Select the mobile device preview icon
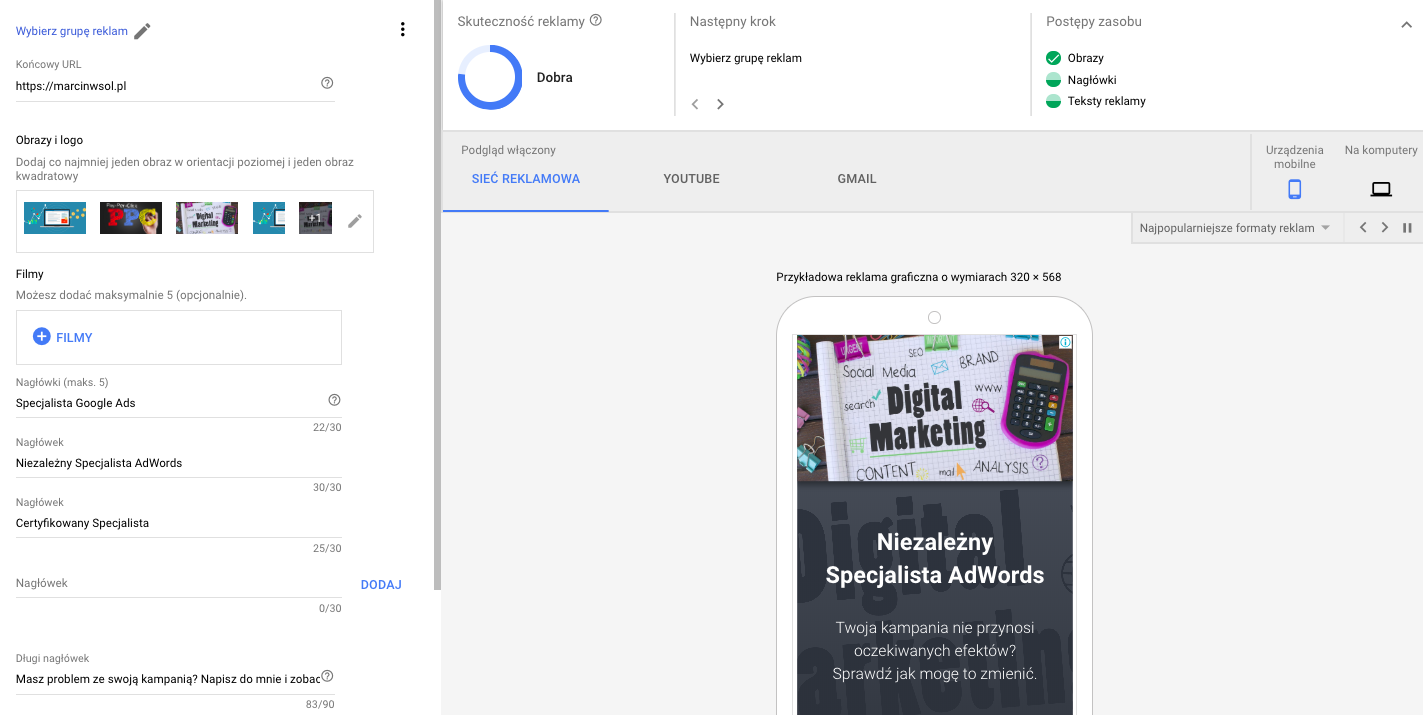The image size is (1423, 715). [1294, 189]
